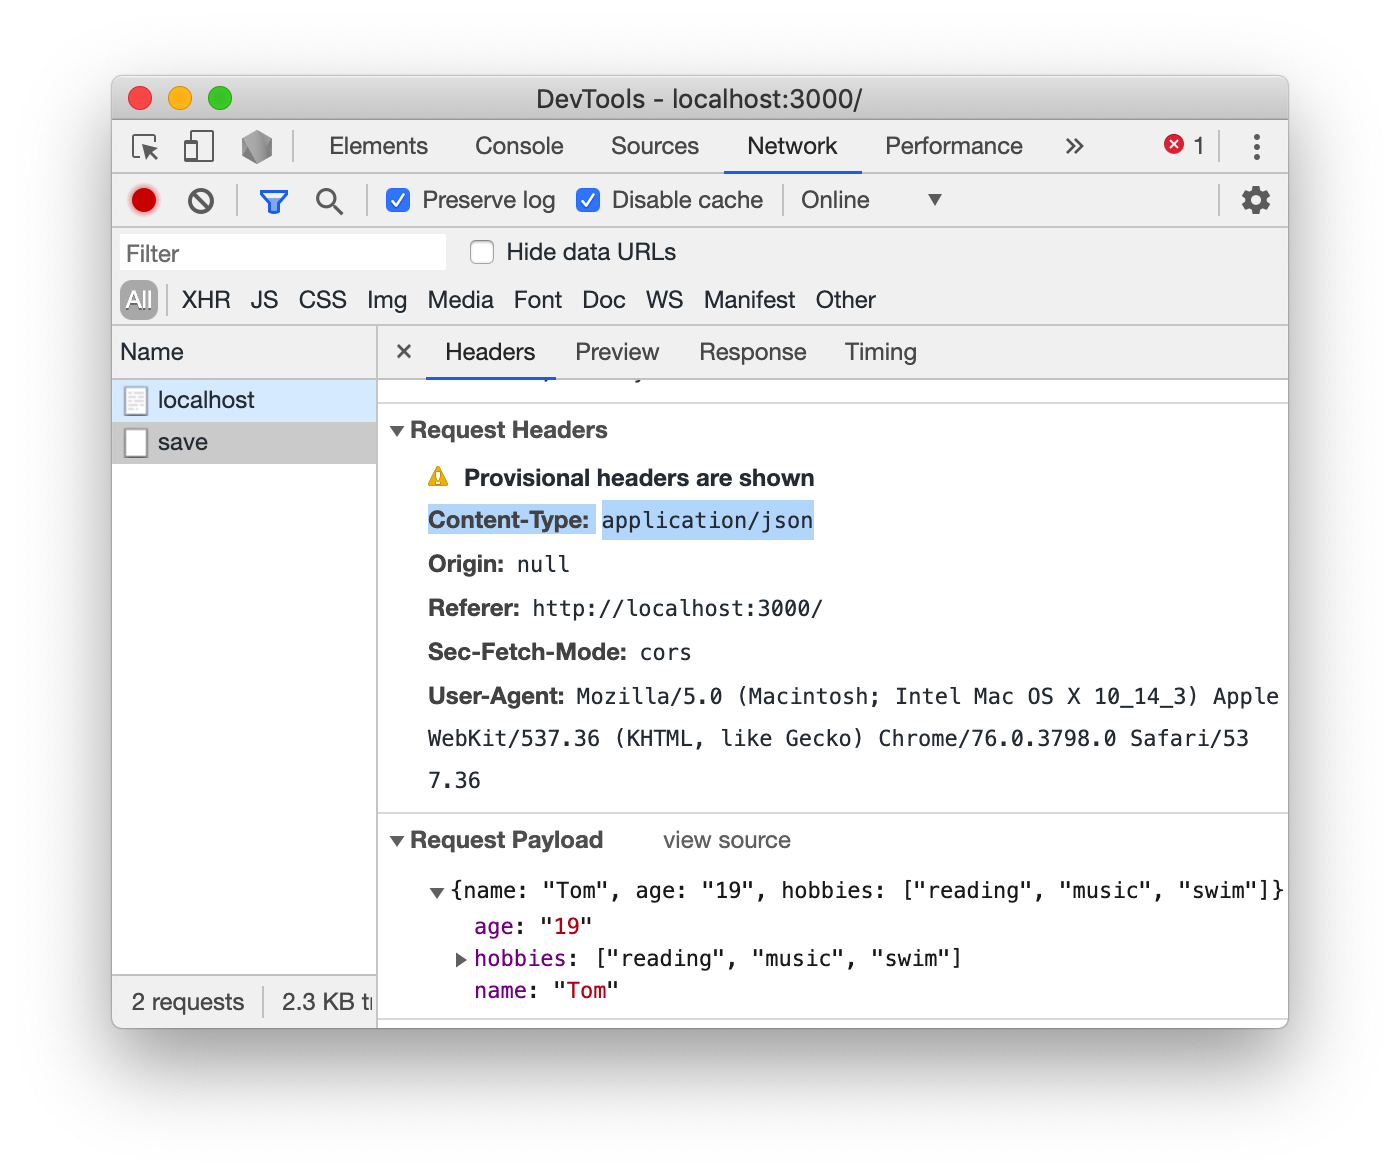Toggle the filter funnel icon
Image resolution: width=1400 pixels, height=1176 pixels.
click(x=273, y=201)
